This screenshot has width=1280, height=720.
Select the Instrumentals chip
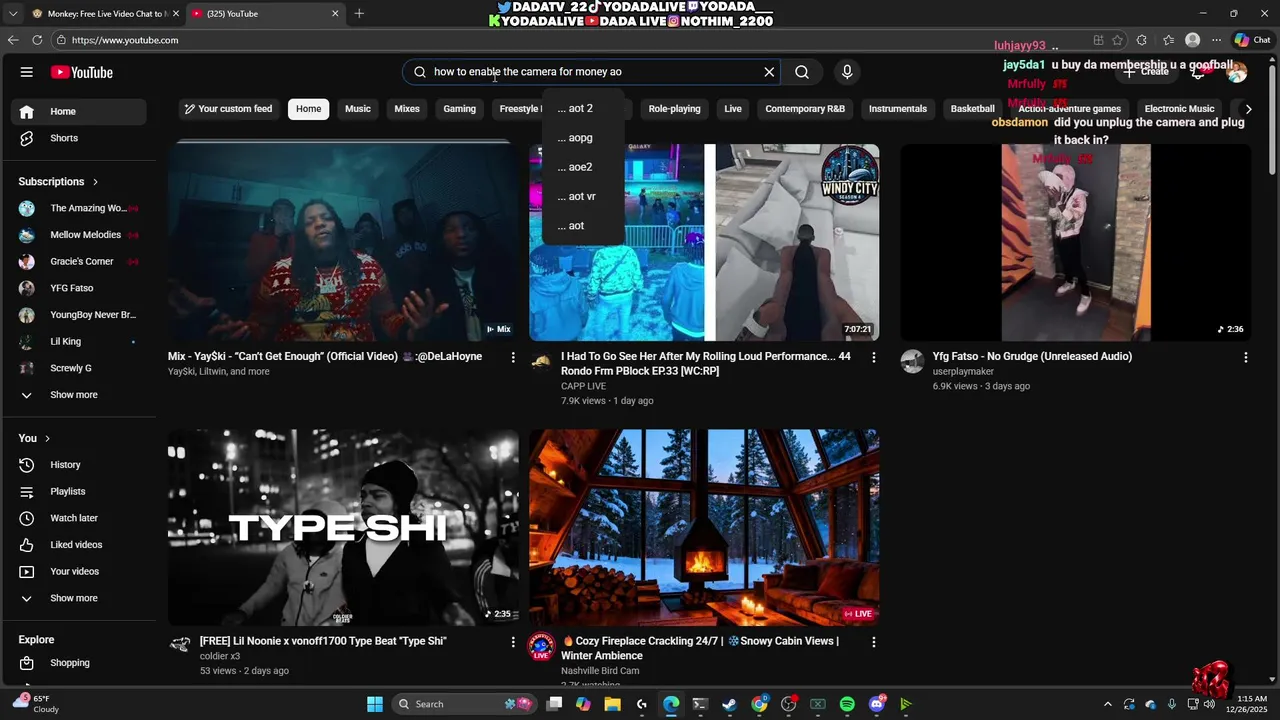898,109
